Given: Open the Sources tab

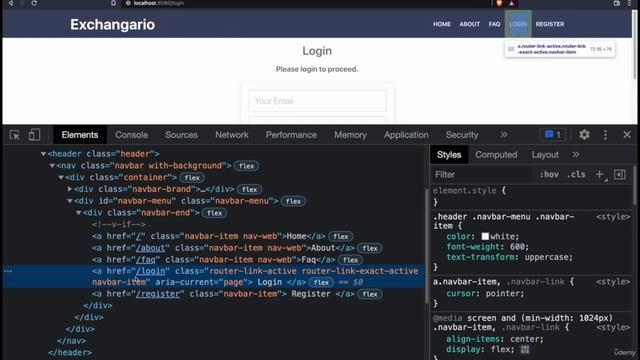Looking at the screenshot, I should (x=181, y=135).
